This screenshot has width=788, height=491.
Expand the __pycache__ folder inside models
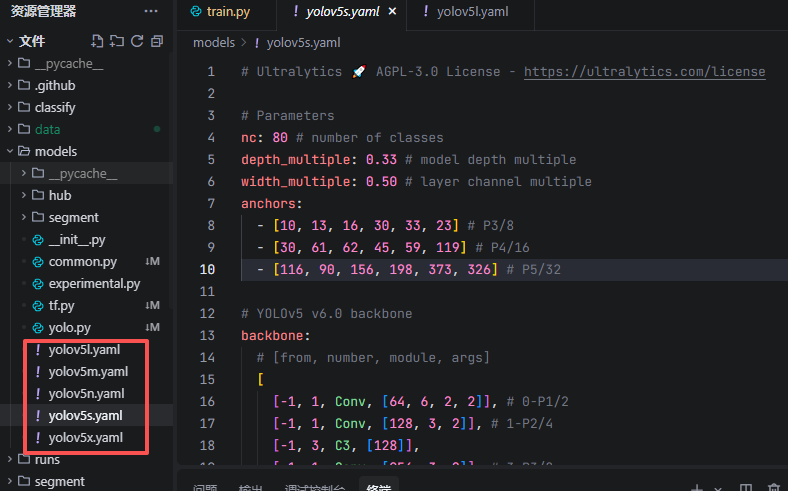pos(83,173)
